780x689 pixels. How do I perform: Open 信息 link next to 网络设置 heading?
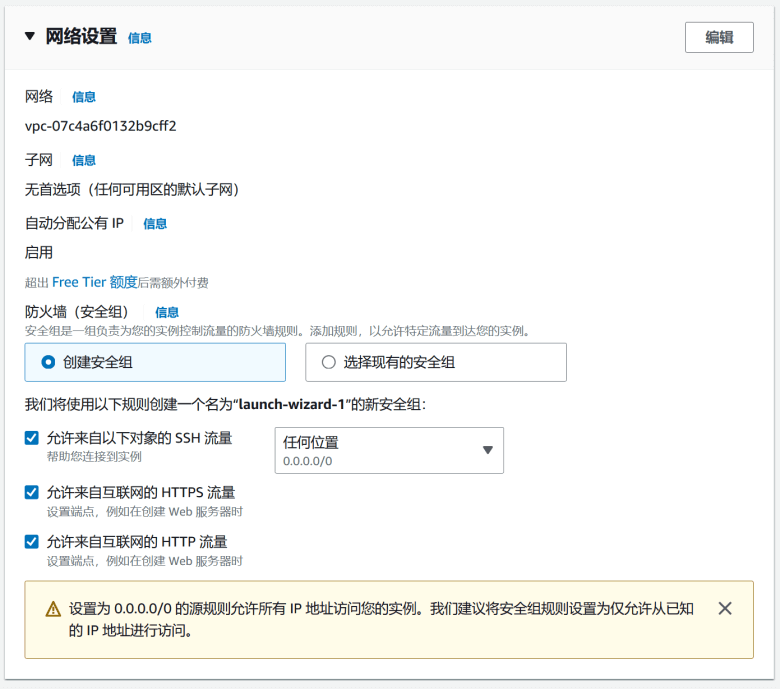point(139,38)
